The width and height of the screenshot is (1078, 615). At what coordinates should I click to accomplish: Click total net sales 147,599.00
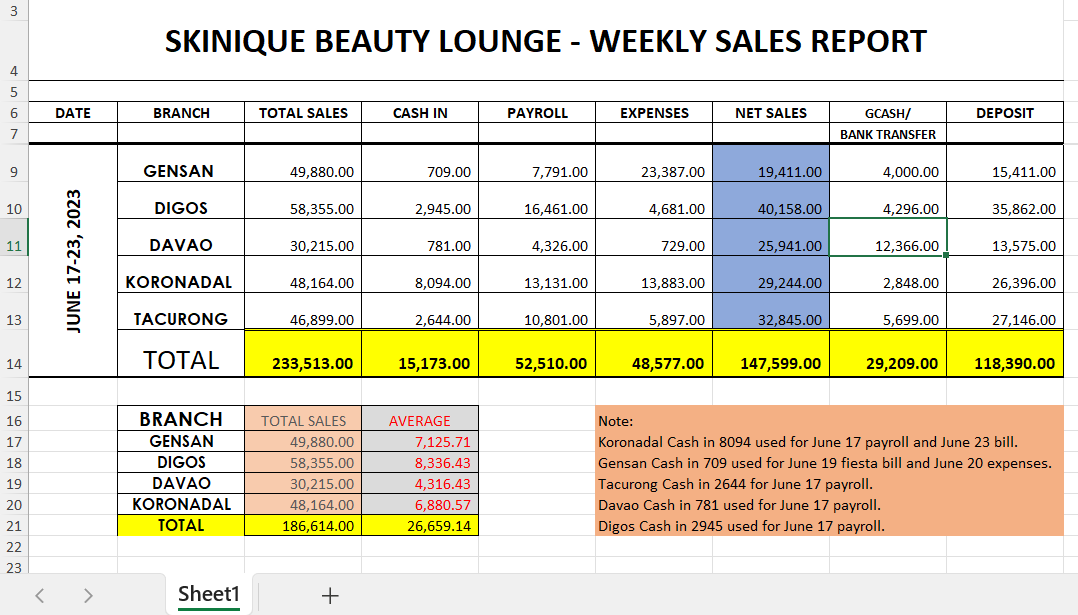point(771,354)
